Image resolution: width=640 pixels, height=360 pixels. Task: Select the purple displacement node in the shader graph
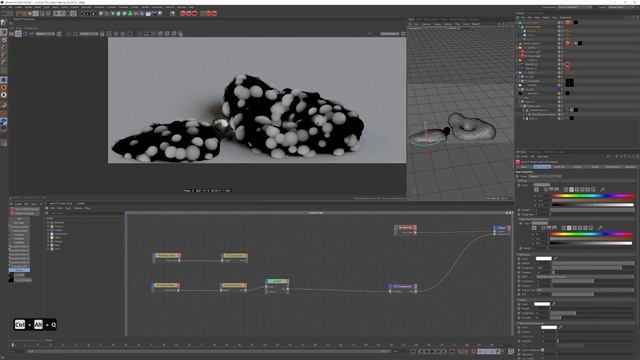coord(403,289)
